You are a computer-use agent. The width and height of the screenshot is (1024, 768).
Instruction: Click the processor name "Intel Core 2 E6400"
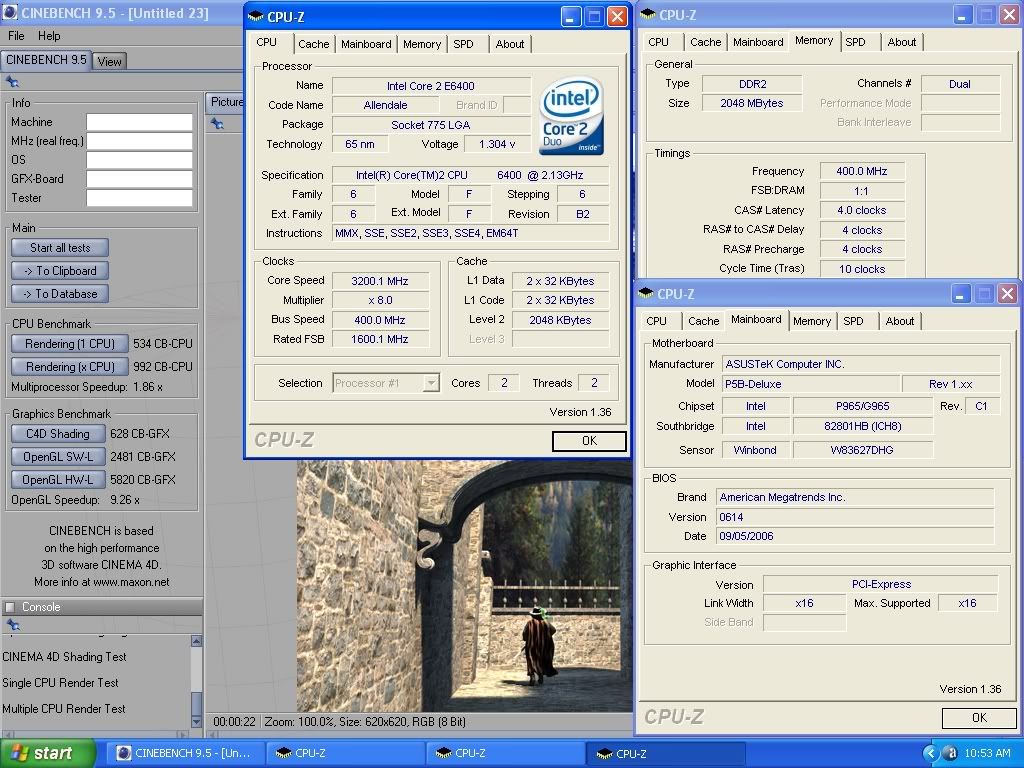430,86
